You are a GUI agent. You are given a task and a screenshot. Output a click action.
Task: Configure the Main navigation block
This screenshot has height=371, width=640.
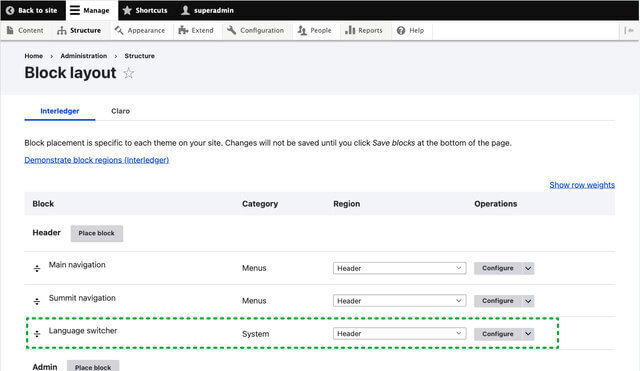click(x=498, y=268)
